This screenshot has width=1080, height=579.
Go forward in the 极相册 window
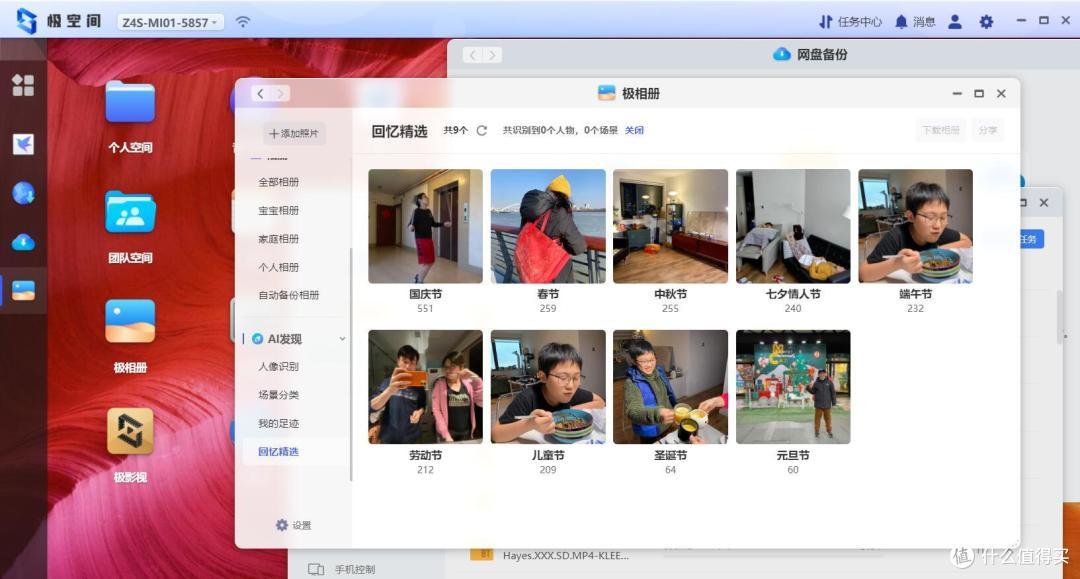click(280, 94)
